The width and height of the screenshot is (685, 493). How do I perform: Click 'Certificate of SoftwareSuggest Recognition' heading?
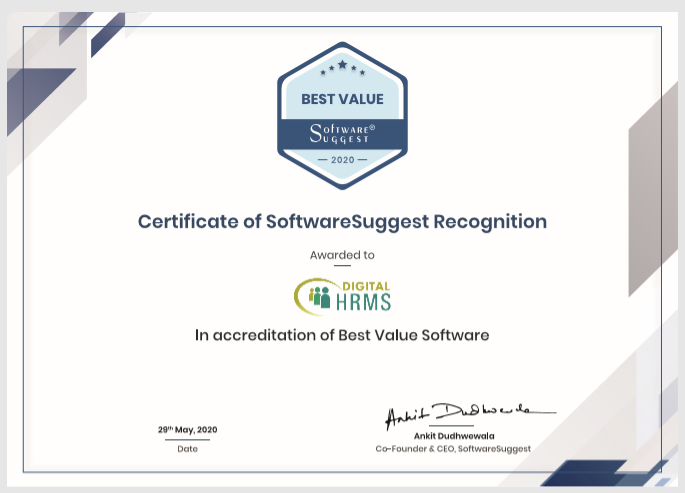pos(342,222)
